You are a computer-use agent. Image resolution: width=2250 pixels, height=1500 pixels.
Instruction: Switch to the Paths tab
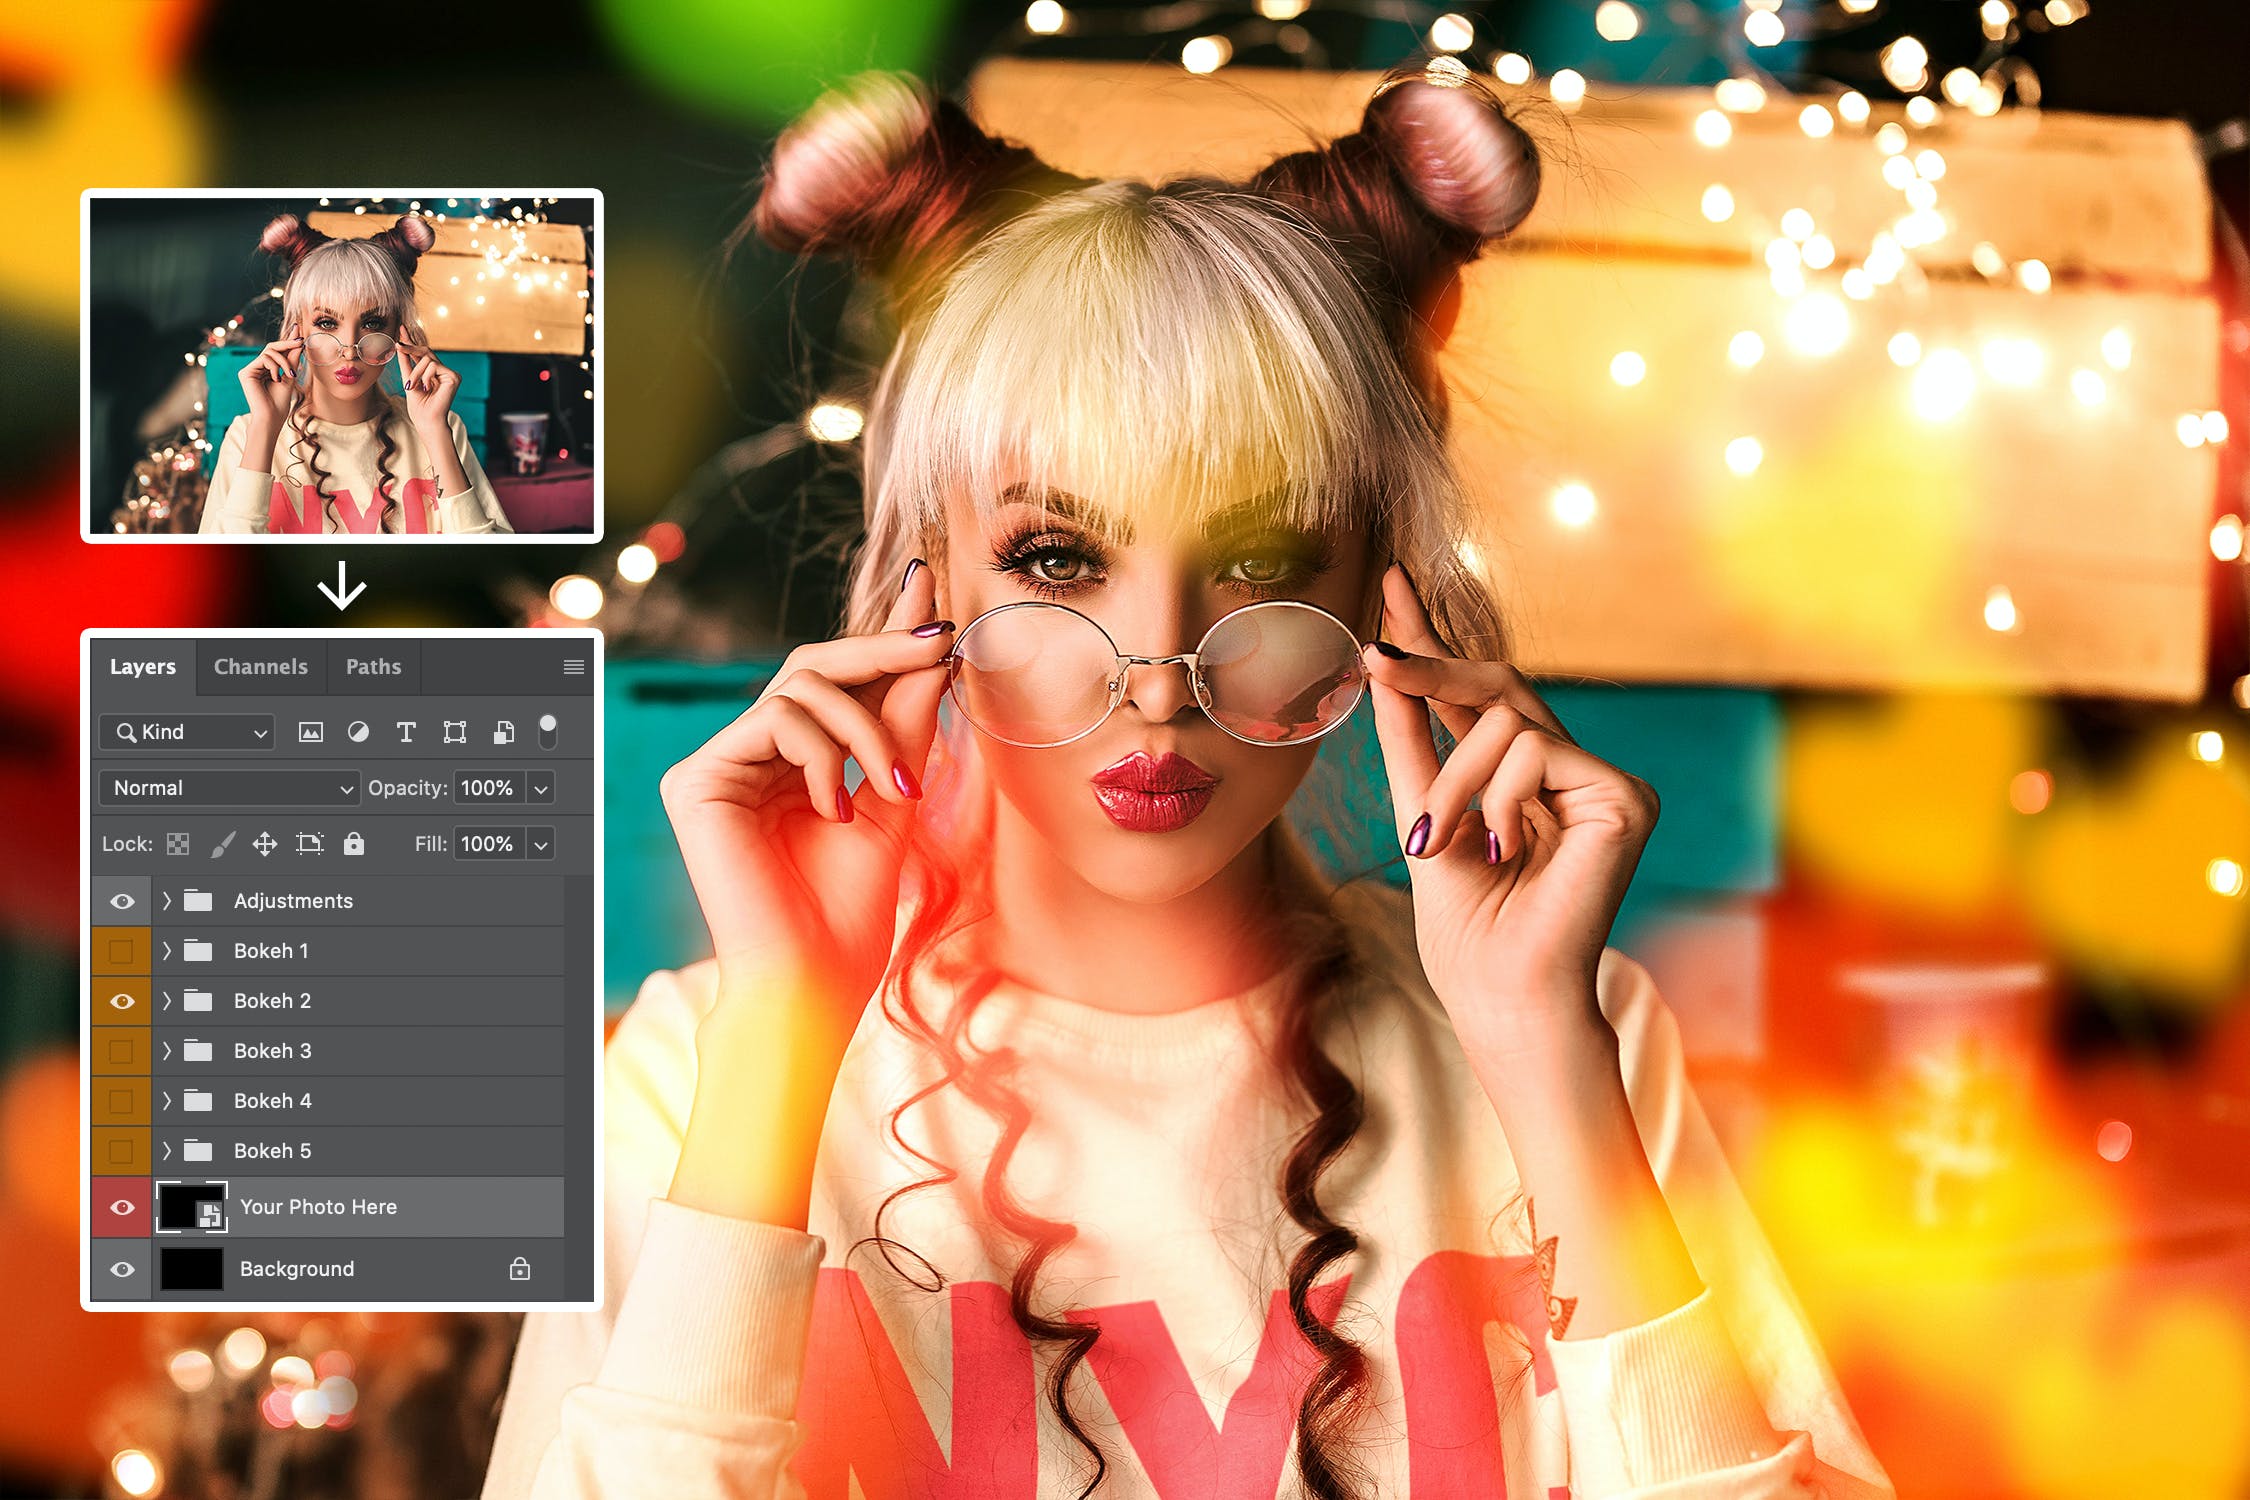(373, 667)
